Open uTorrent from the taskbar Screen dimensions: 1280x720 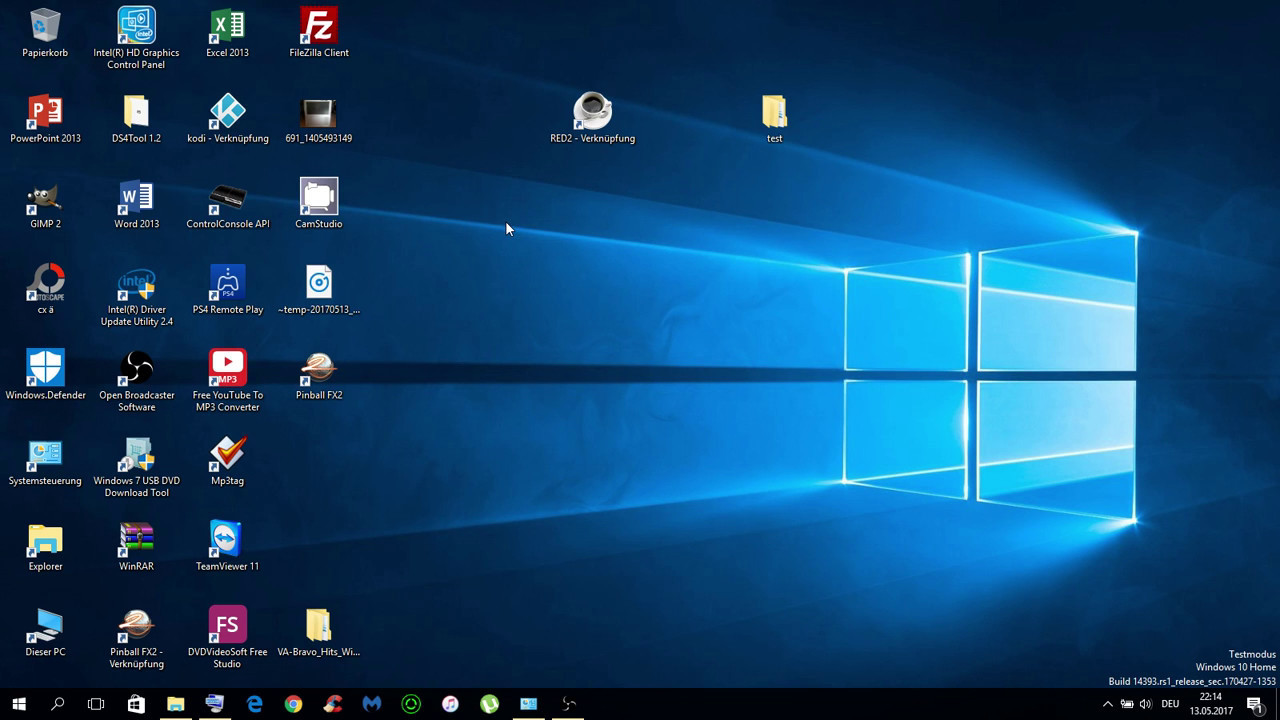point(489,704)
